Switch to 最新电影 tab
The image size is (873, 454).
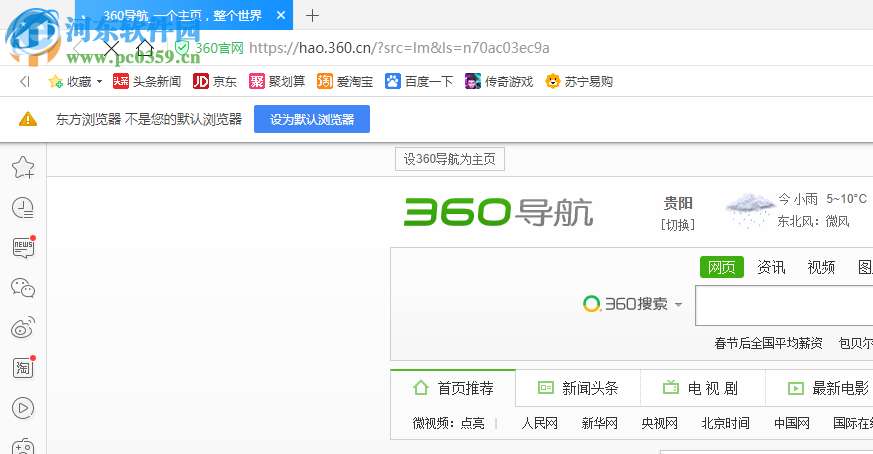[828, 388]
